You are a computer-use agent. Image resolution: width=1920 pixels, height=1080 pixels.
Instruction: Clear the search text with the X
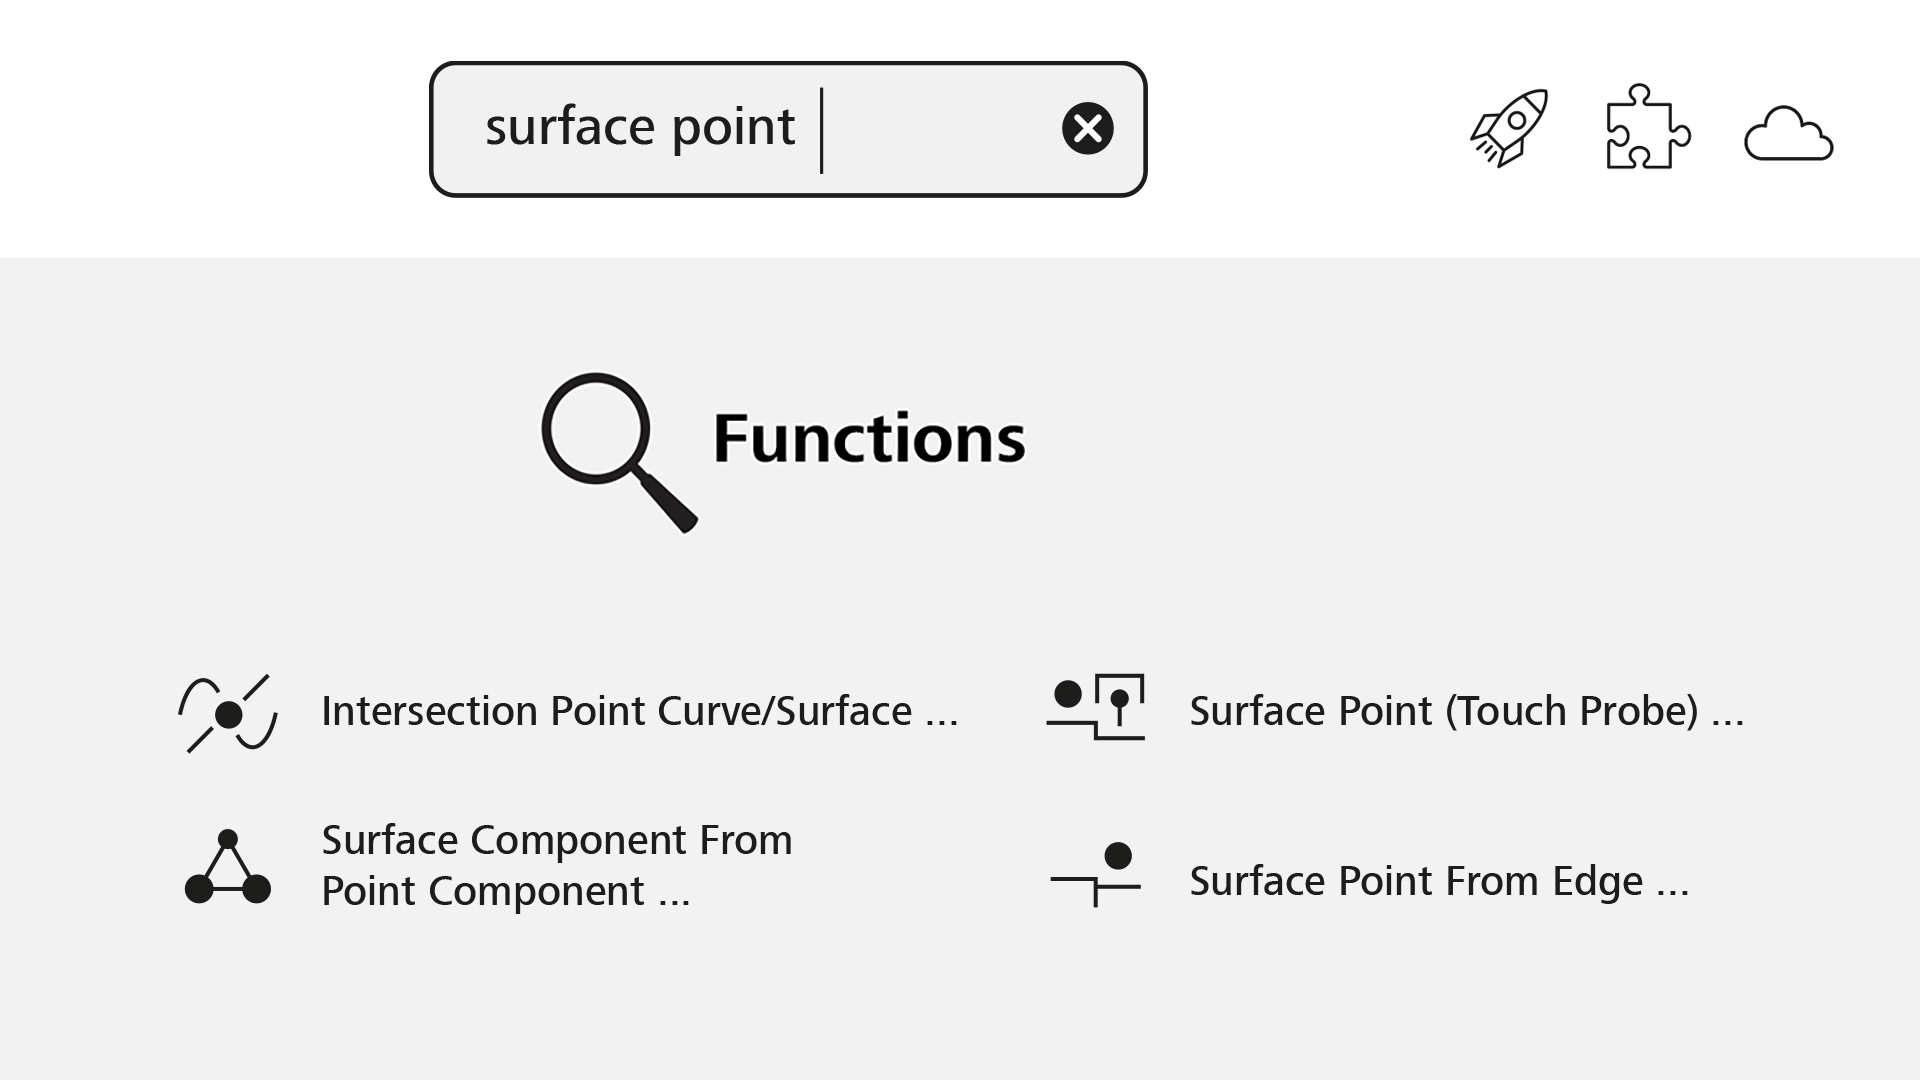(1087, 128)
